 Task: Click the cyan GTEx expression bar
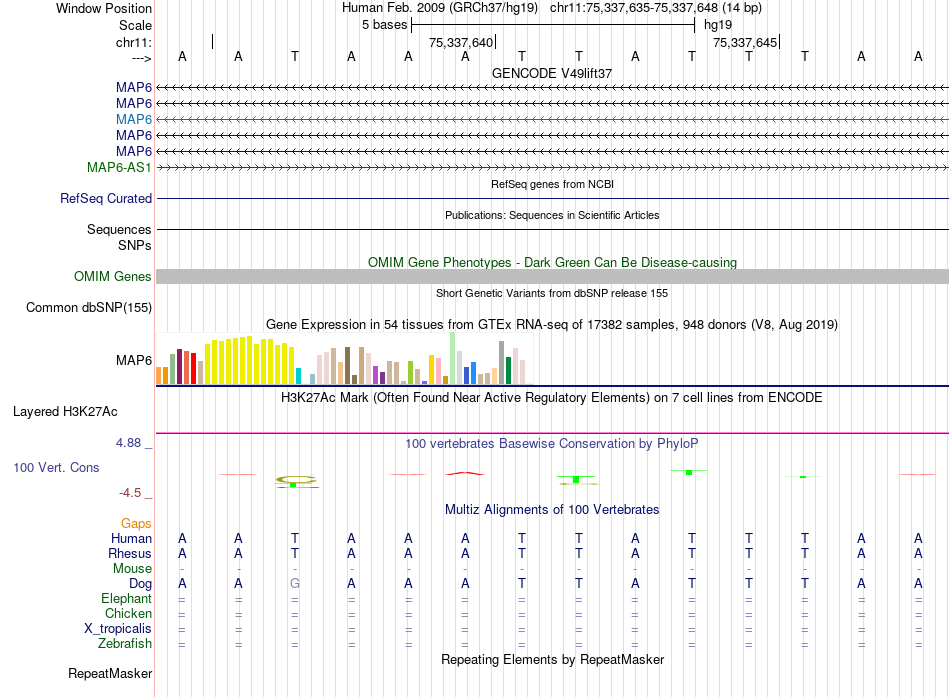pos(298,376)
